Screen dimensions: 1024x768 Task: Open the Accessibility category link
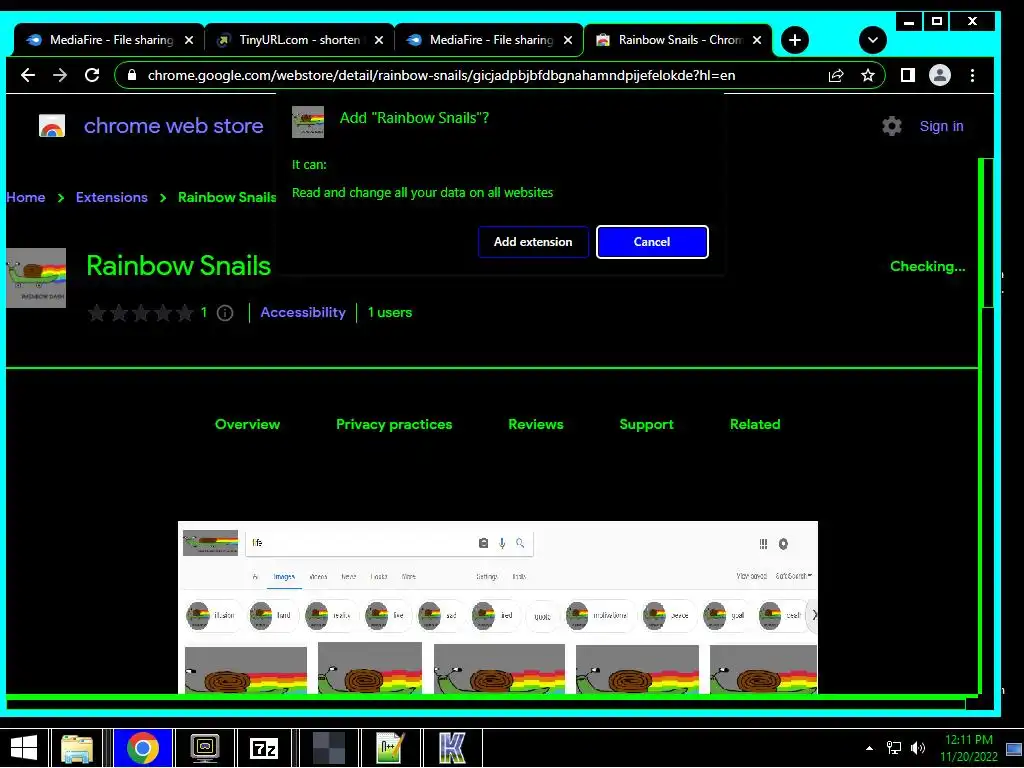pyautogui.click(x=303, y=312)
